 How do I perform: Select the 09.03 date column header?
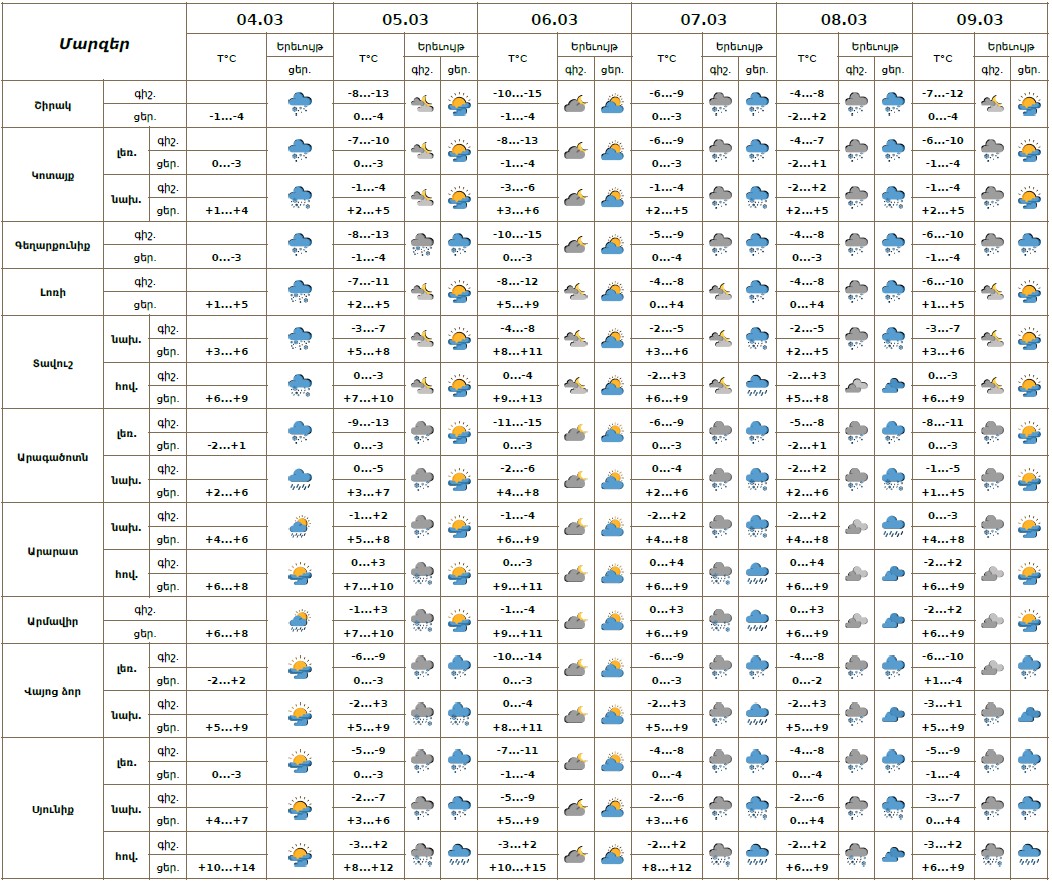click(980, 19)
